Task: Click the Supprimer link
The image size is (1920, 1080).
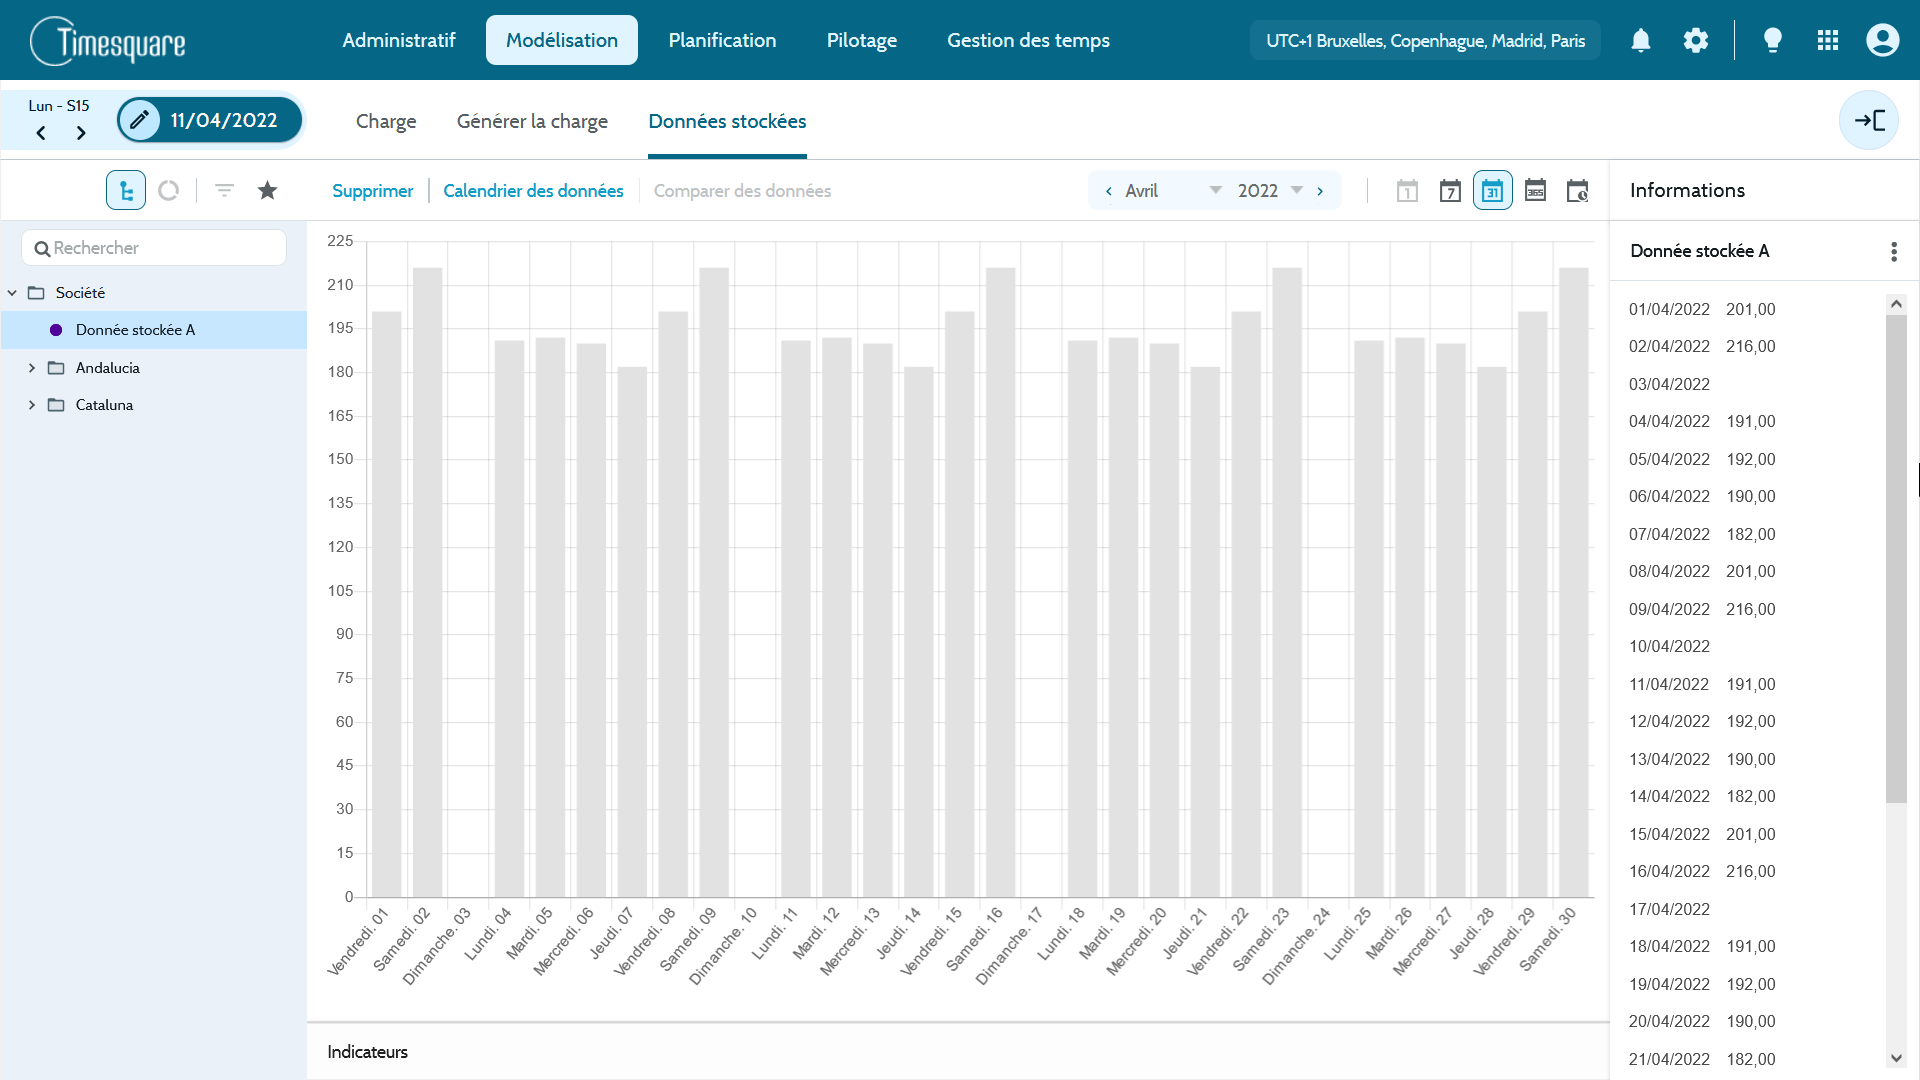Action: click(x=372, y=190)
